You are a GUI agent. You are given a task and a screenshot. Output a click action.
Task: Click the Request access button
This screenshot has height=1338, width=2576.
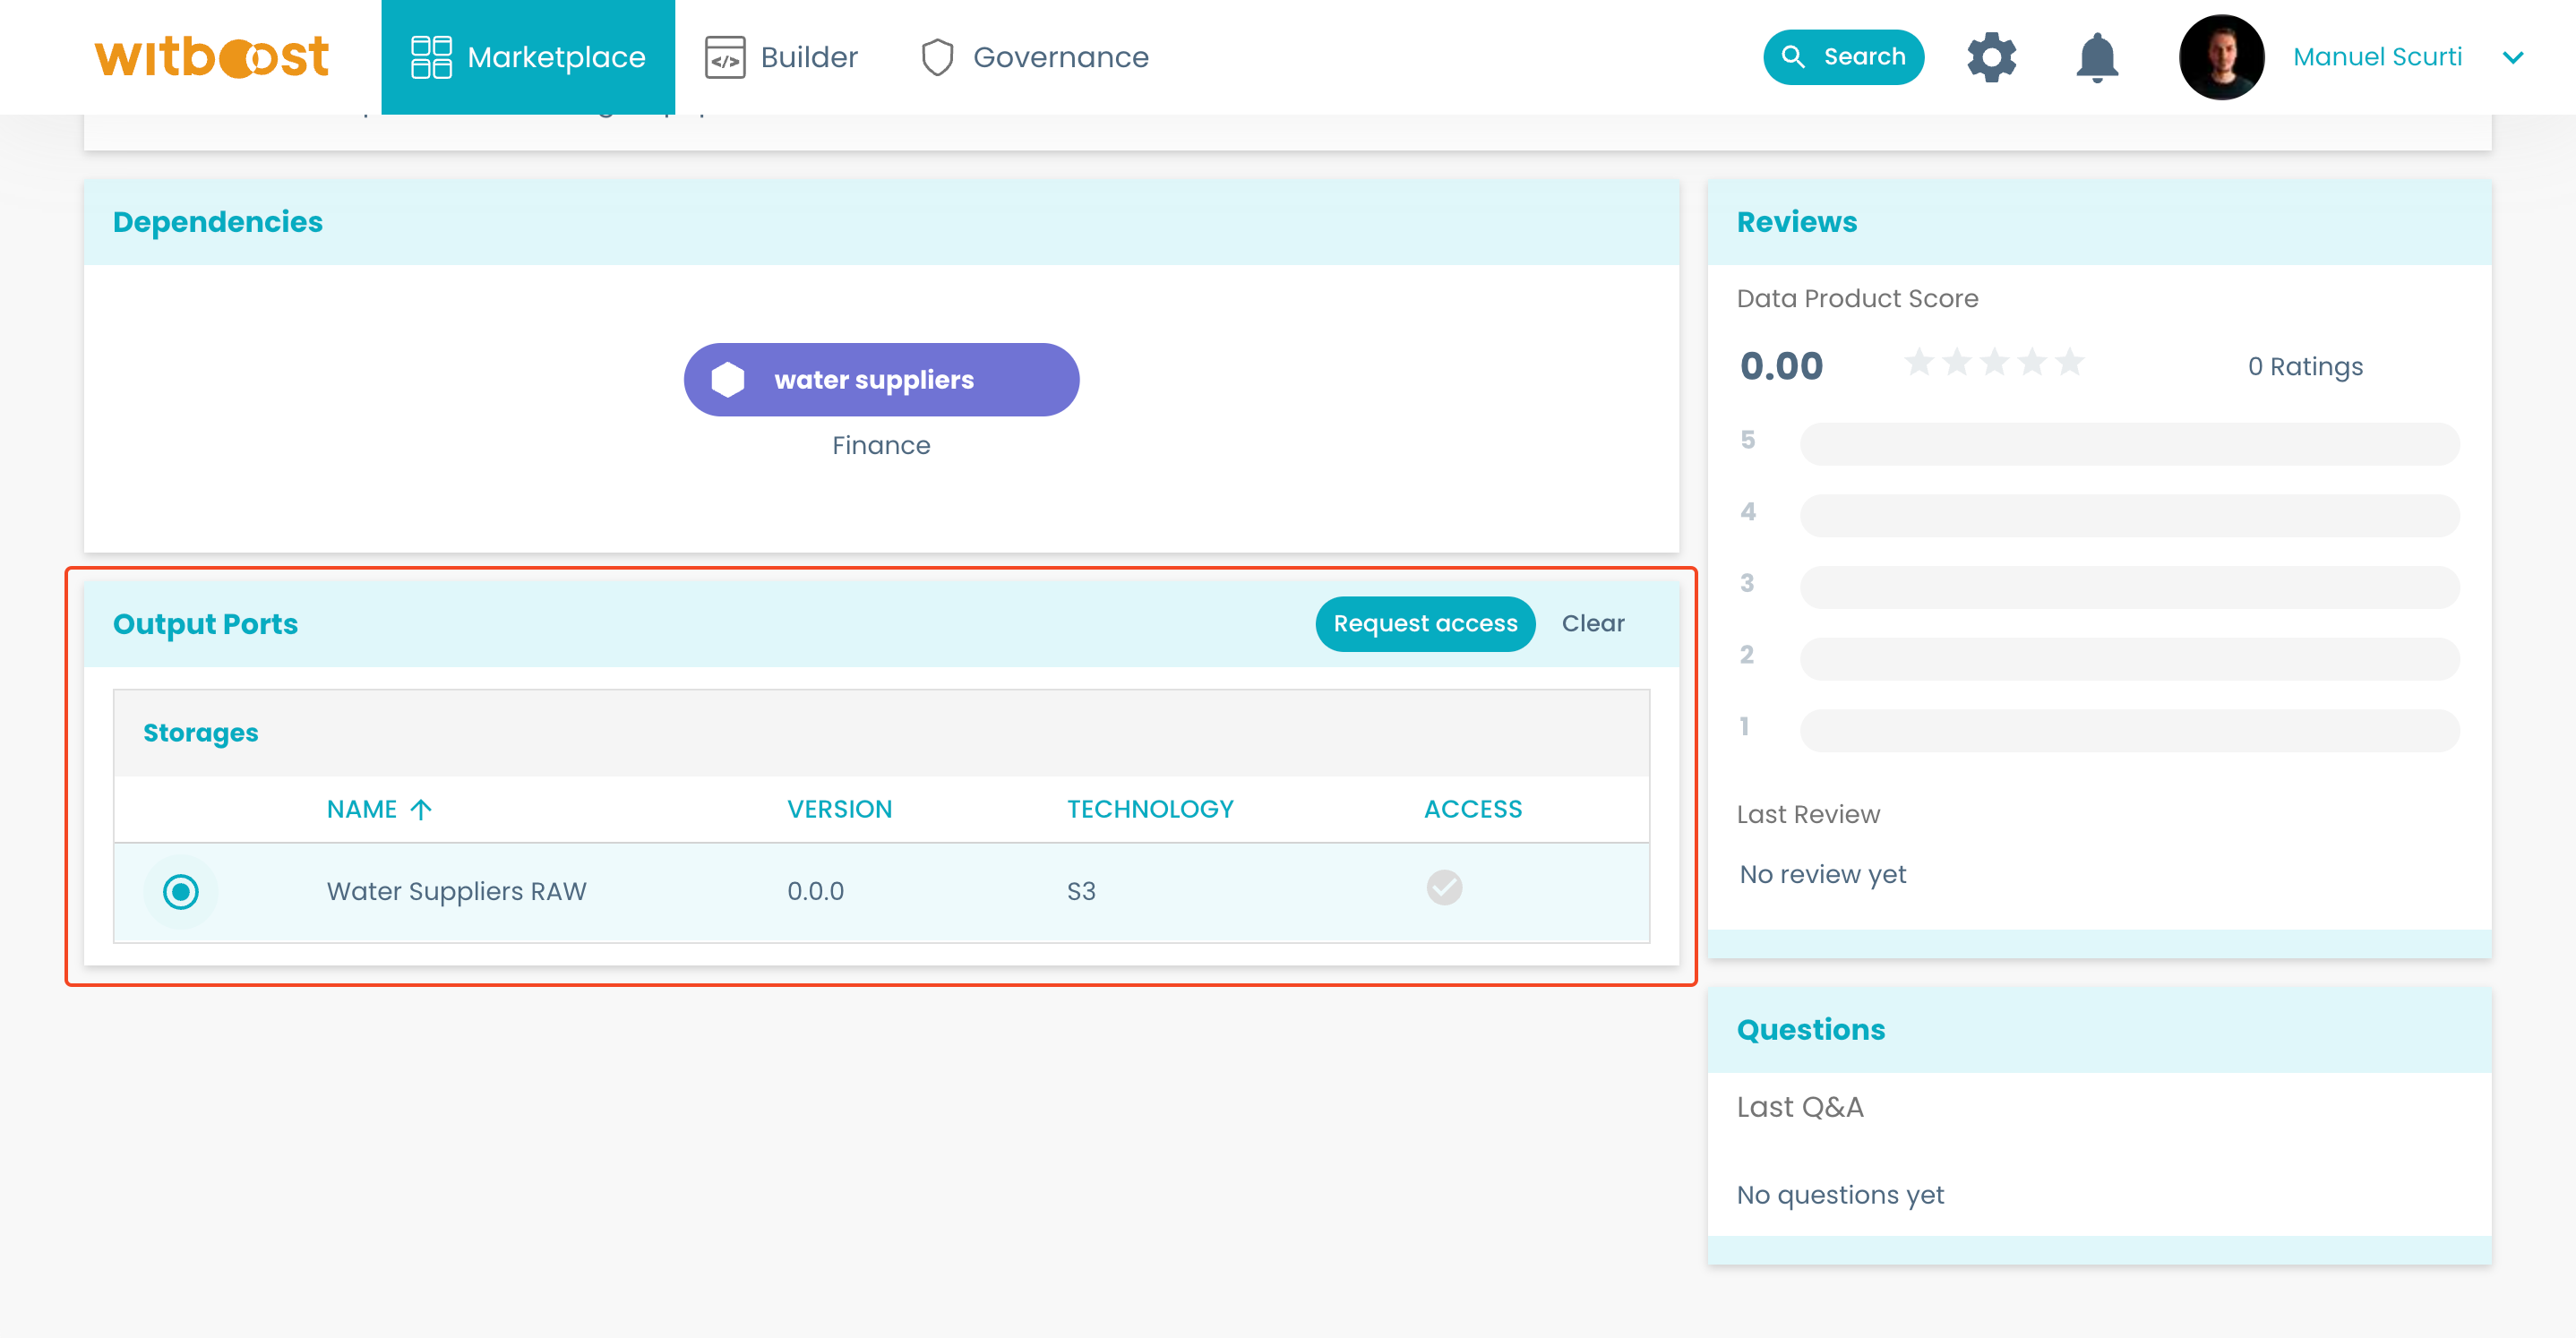pyautogui.click(x=1424, y=624)
